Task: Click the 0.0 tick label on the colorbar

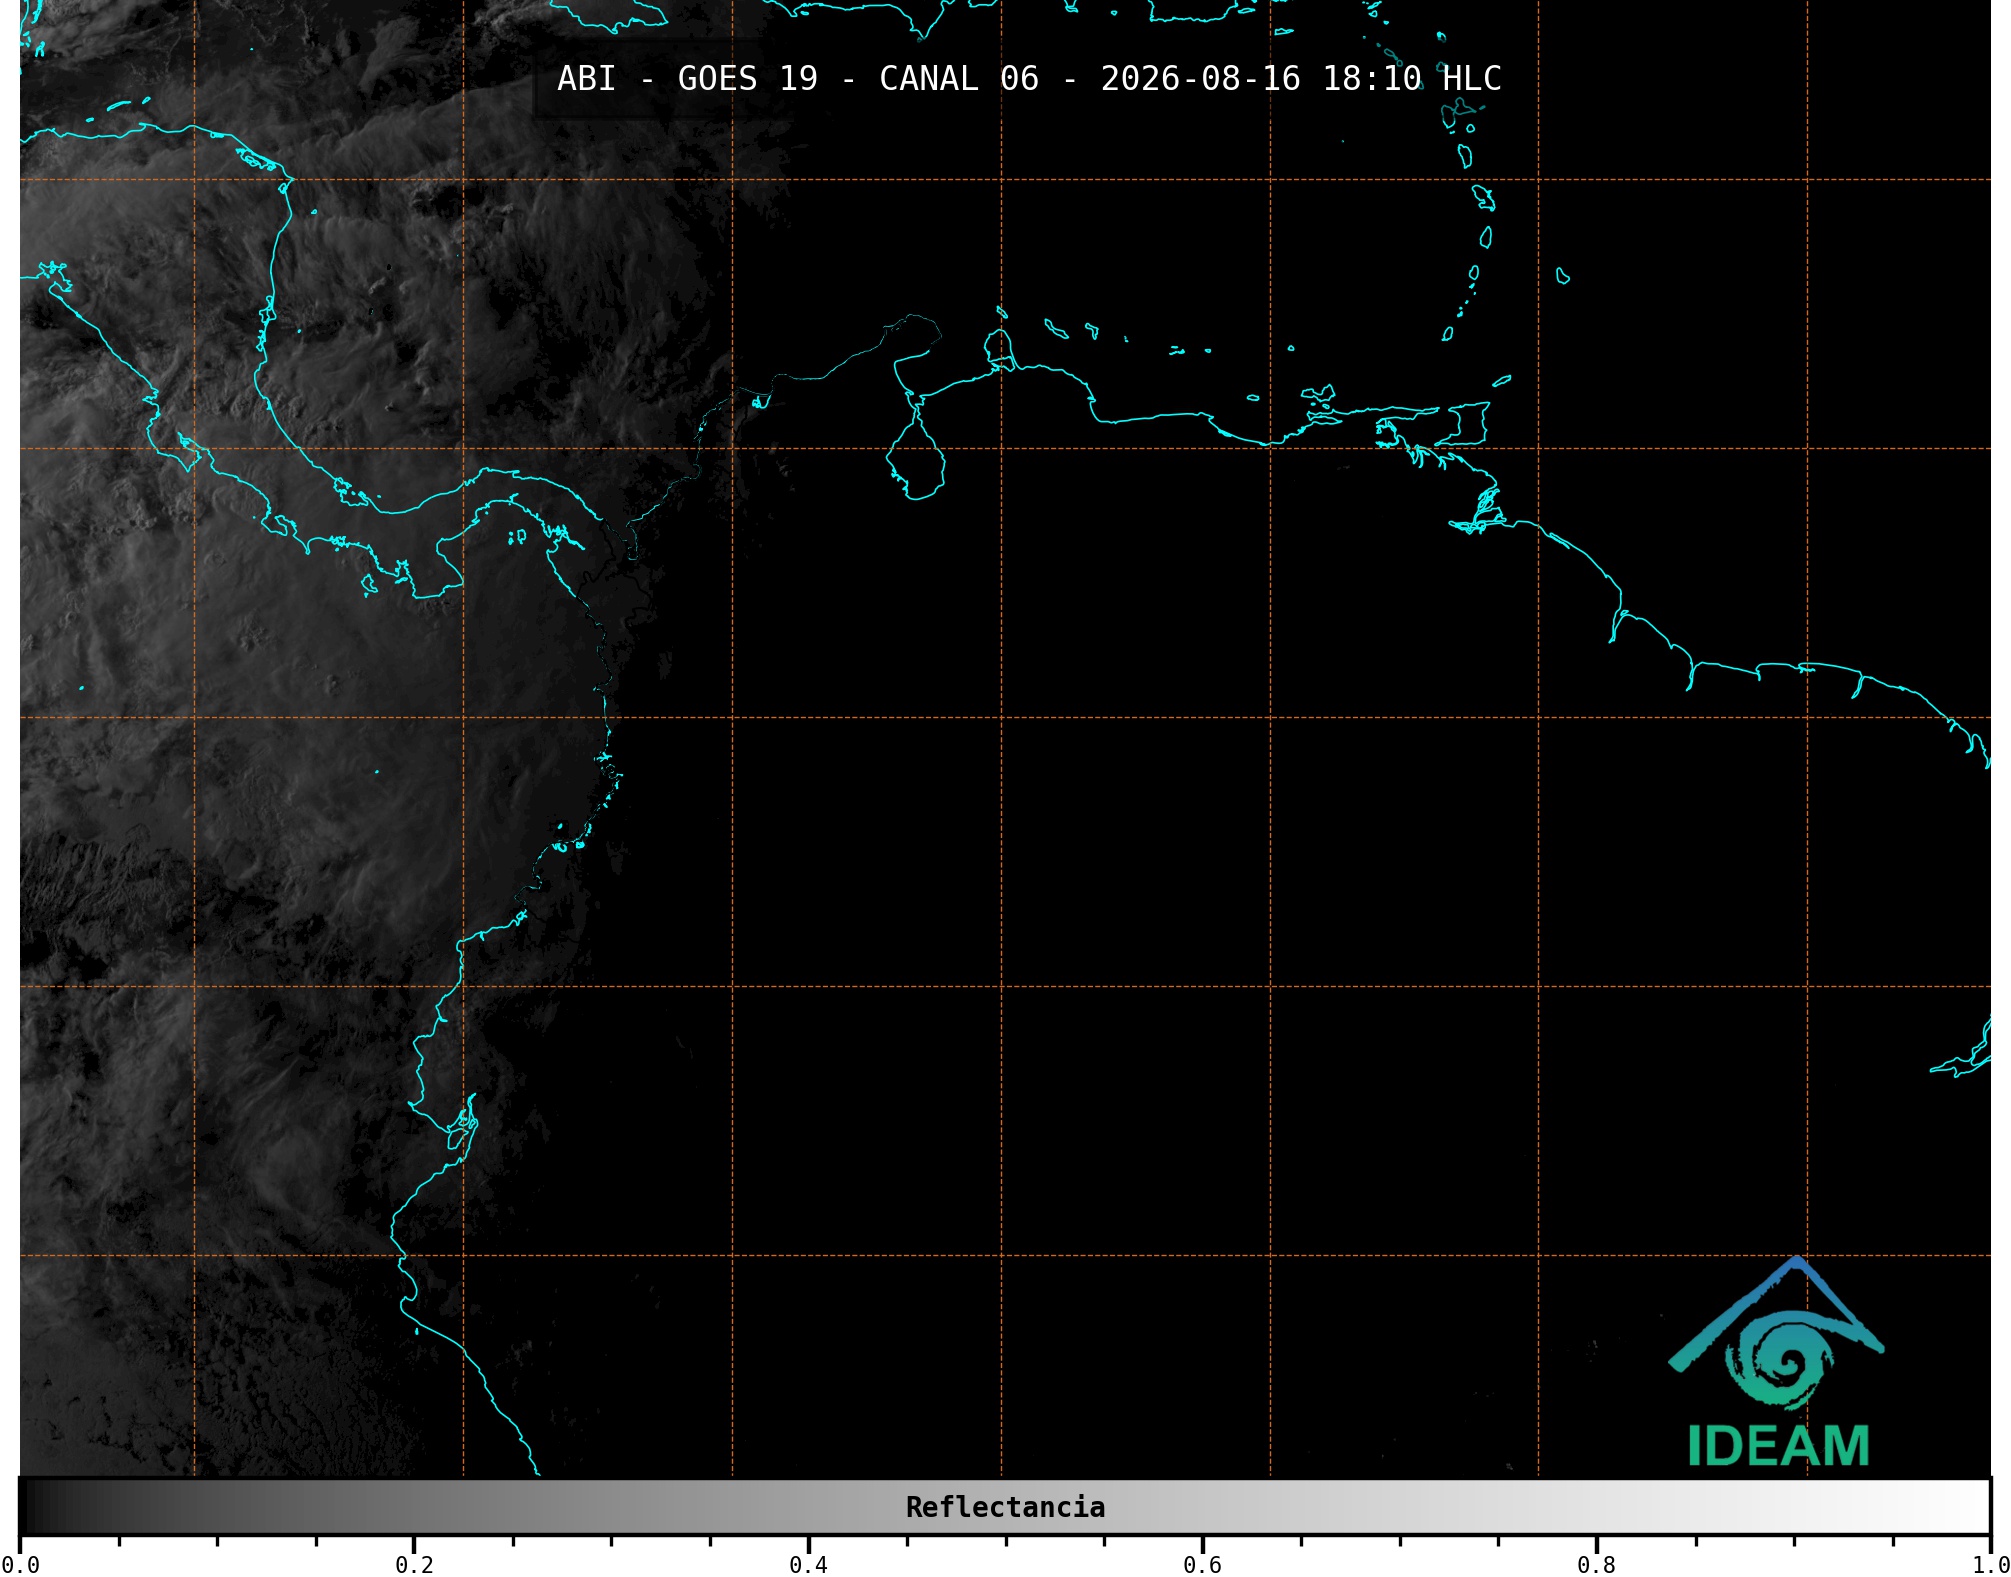Action: coord(20,1564)
